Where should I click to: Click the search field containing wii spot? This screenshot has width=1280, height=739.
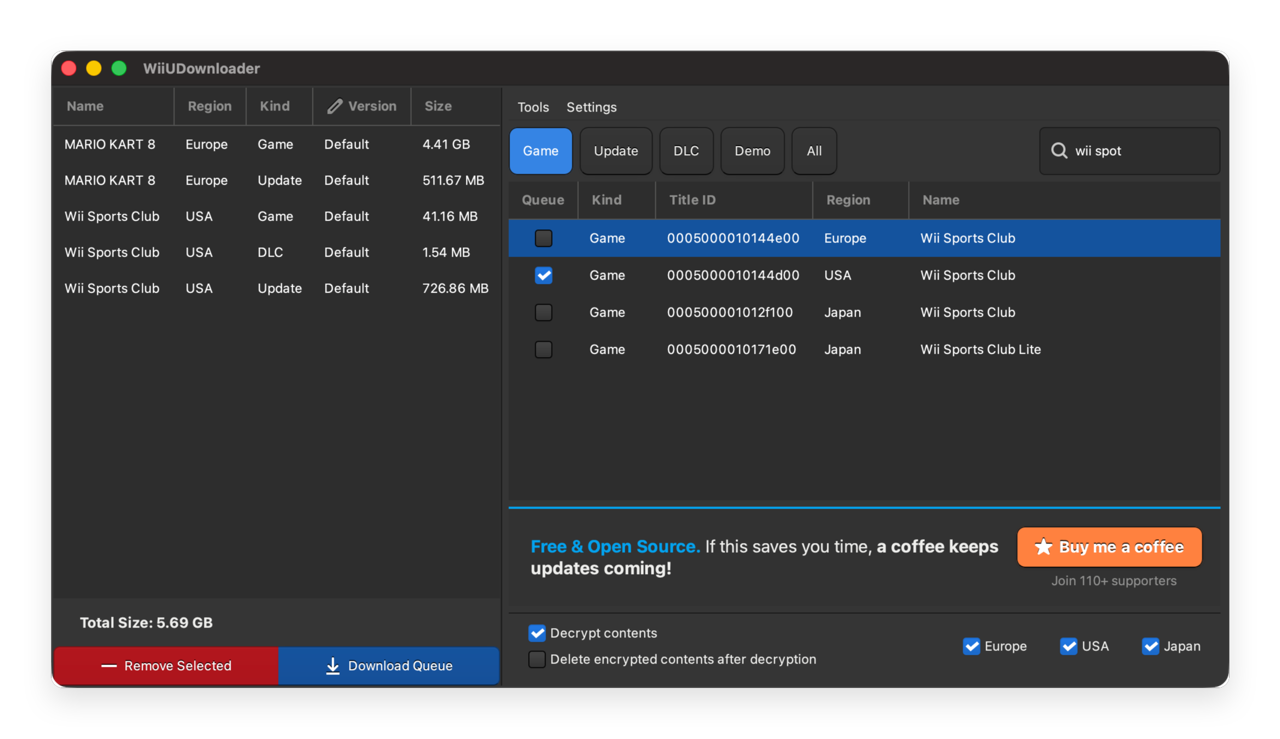(1130, 151)
